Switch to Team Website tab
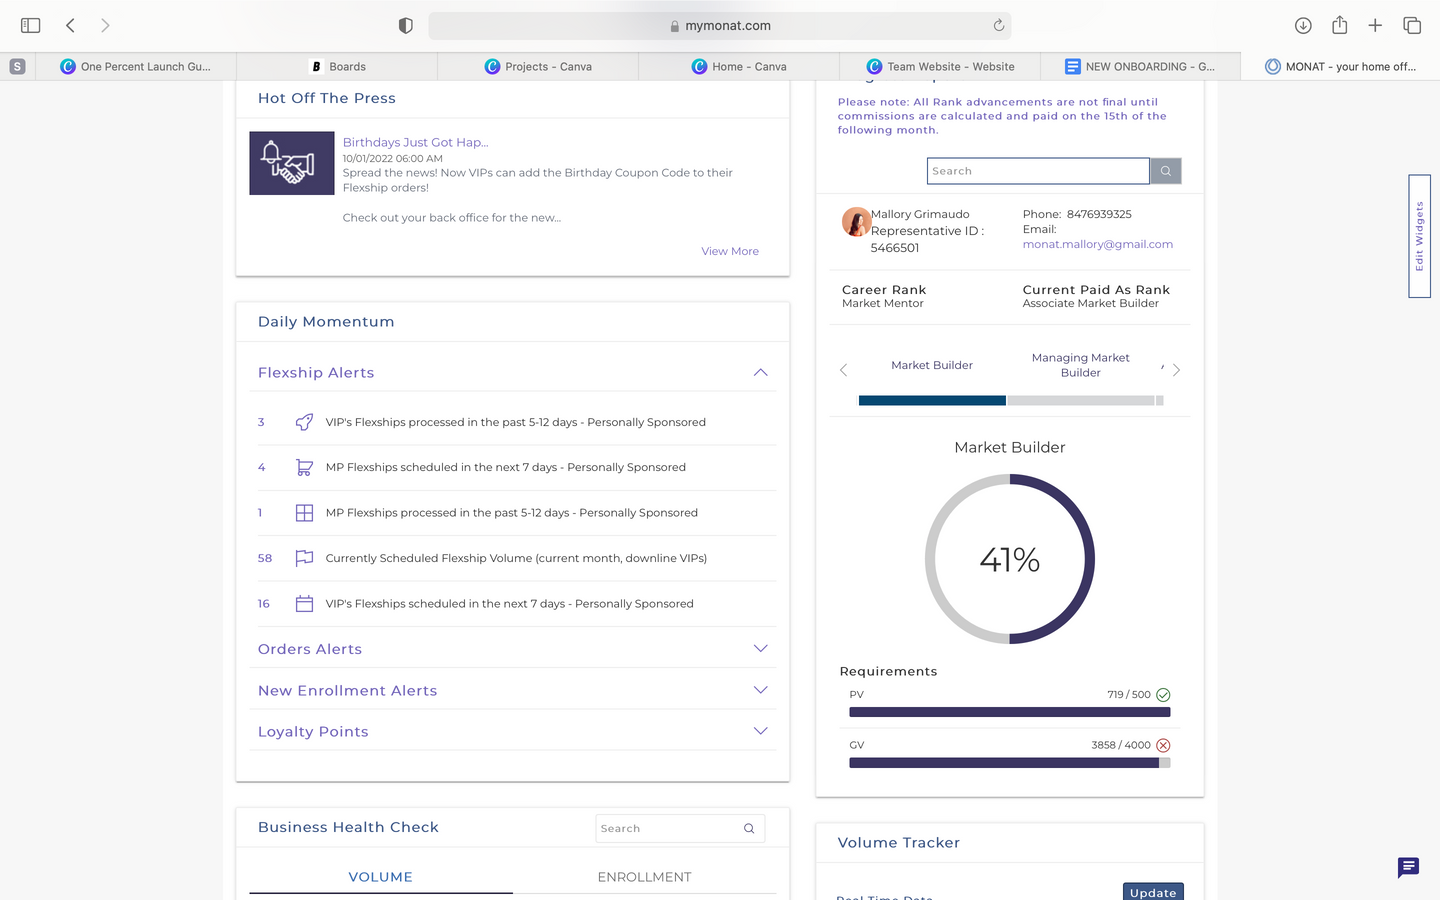Image resolution: width=1440 pixels, height=900 pixels. pyautogui.click(x=940, y=66)
